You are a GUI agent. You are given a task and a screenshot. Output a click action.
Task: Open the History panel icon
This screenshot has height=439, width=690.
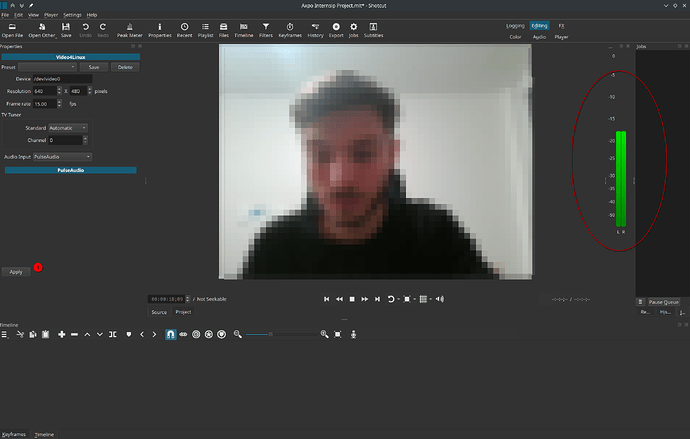[314, 29]
